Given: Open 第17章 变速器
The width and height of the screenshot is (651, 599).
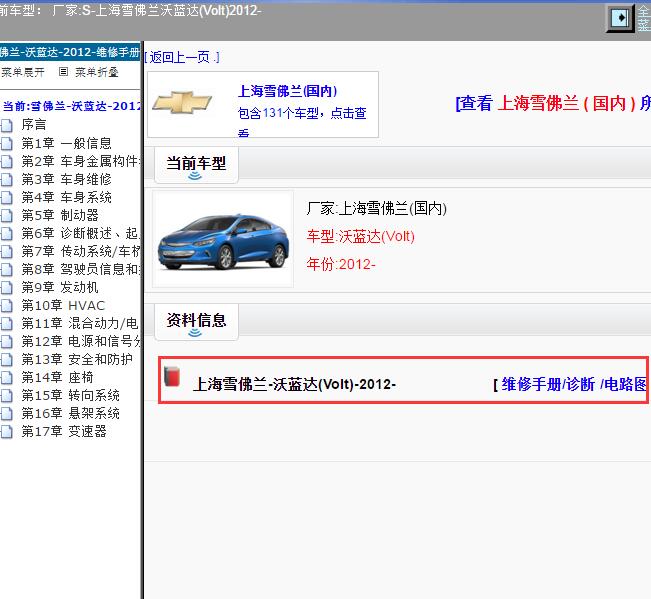Looking at the screenshot, I should (64, 432).
